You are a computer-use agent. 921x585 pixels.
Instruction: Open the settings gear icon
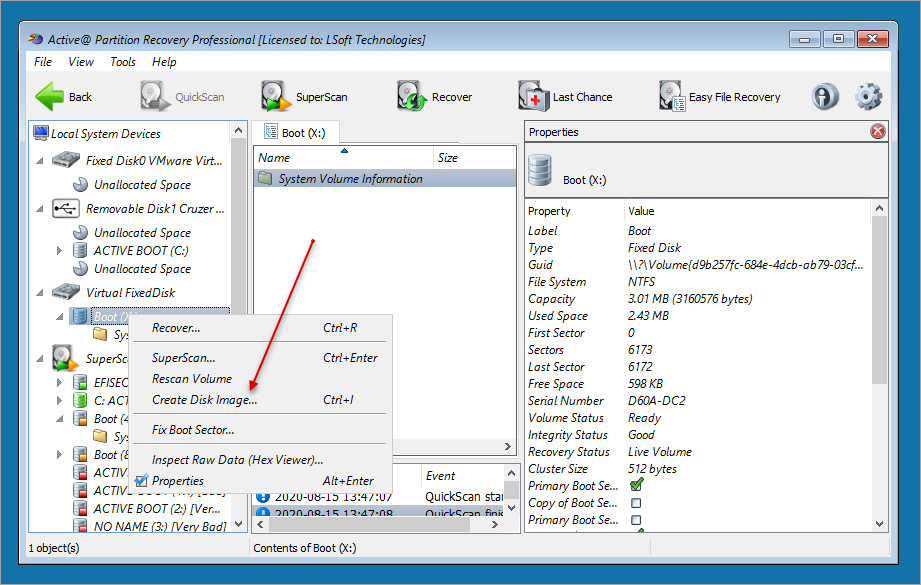pyautogui.click(x=868, y=96)
